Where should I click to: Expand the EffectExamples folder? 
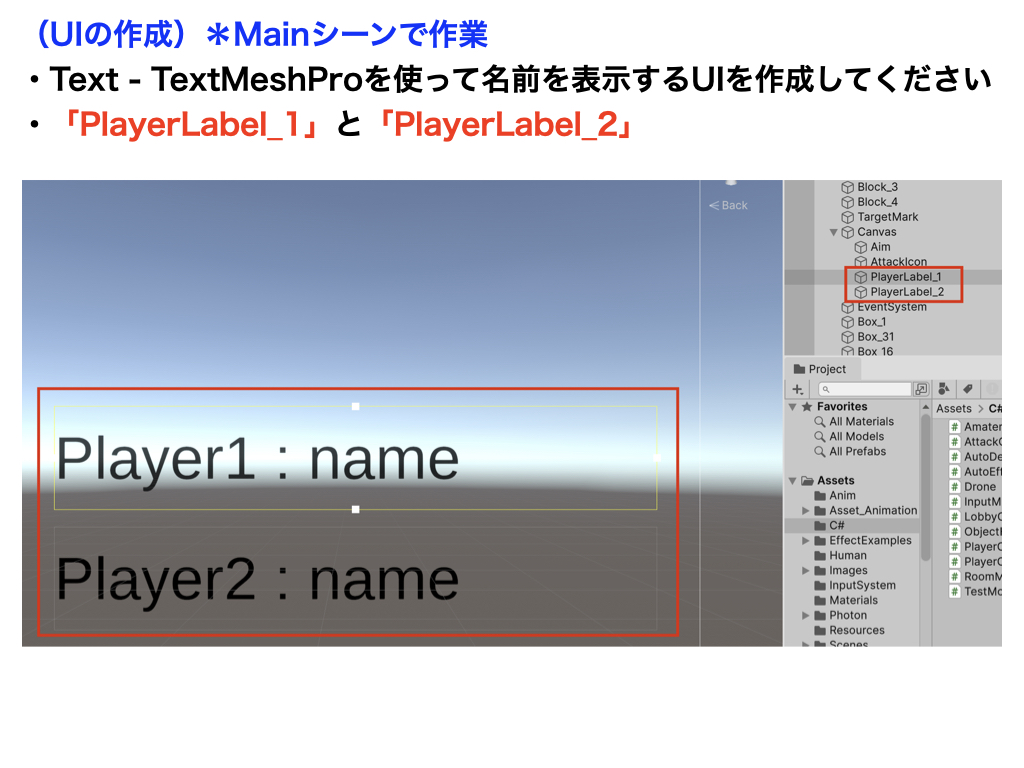click(x=806, y=541)
